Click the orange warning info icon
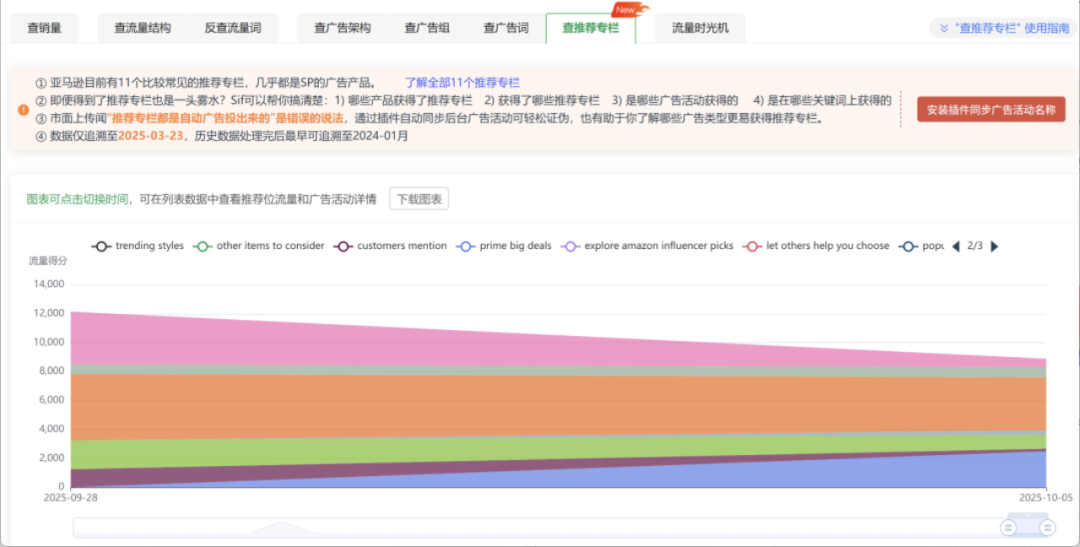This screenshot has height=547, width=1080. (23, 110)
